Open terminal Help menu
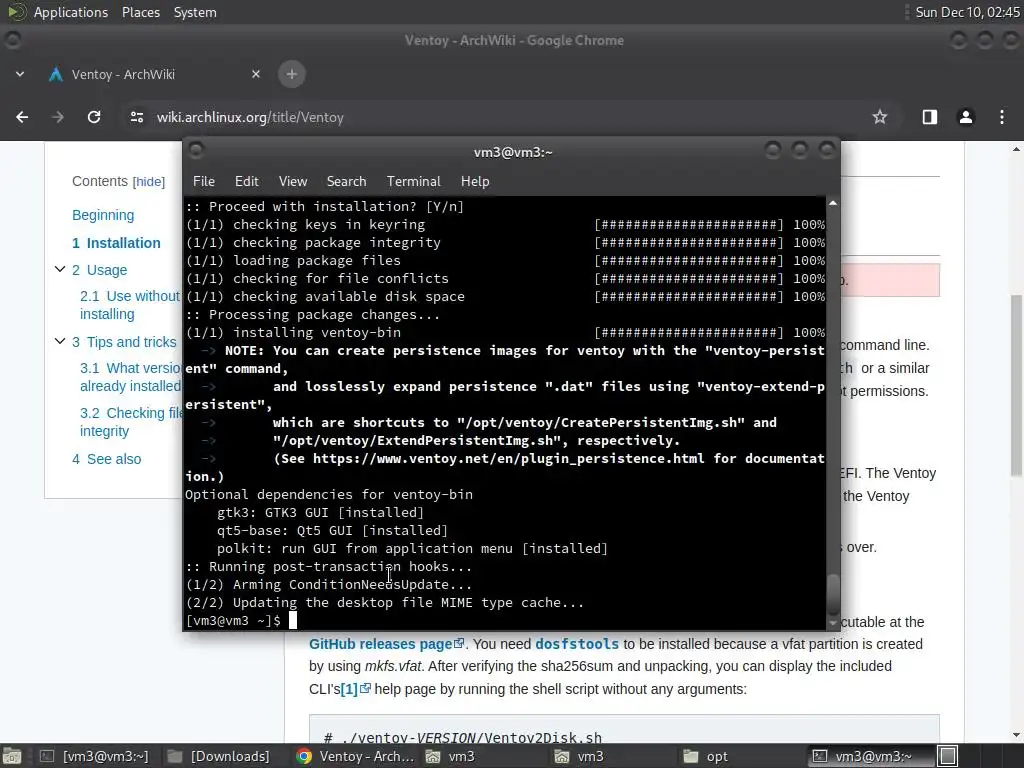1024x768 pixels. 475,182
